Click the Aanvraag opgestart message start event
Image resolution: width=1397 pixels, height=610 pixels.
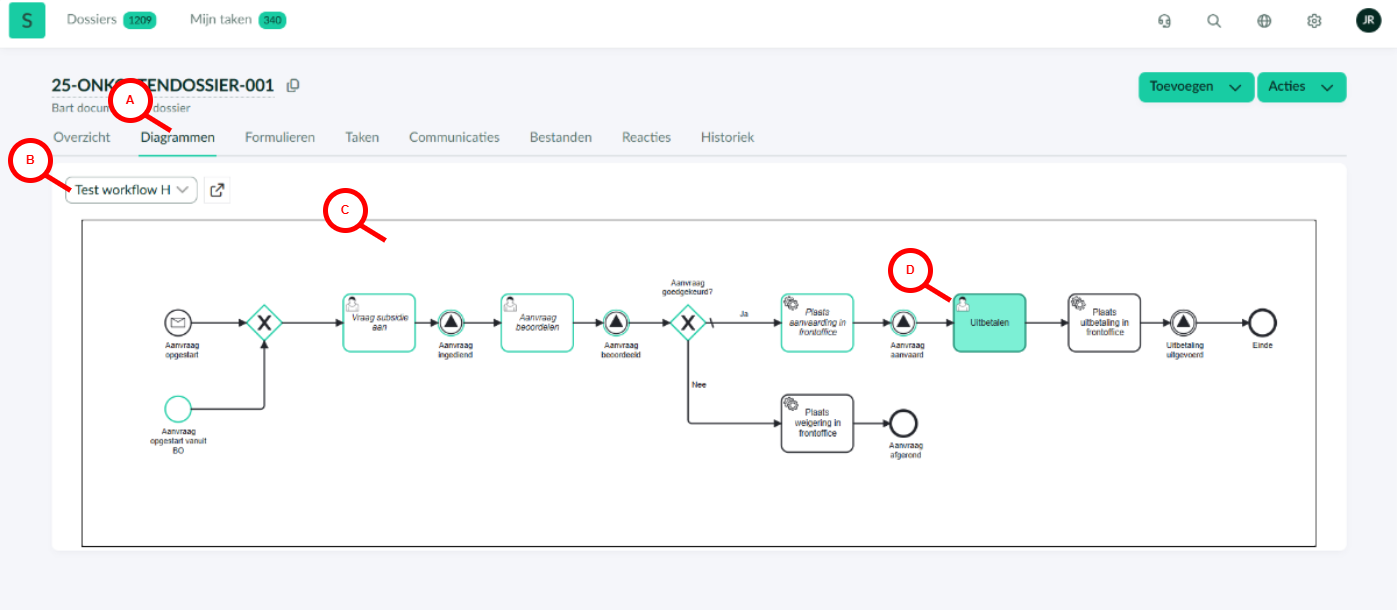point(178,323)
